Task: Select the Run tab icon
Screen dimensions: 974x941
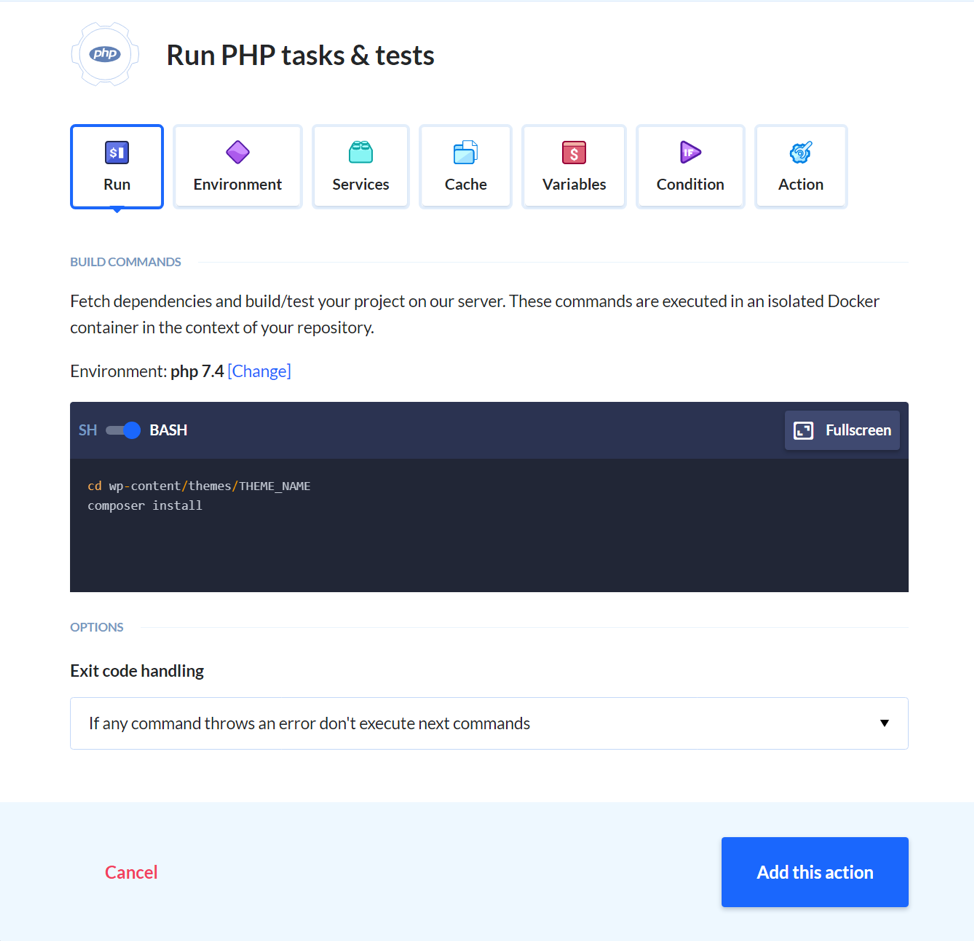Action: [116, 151]
